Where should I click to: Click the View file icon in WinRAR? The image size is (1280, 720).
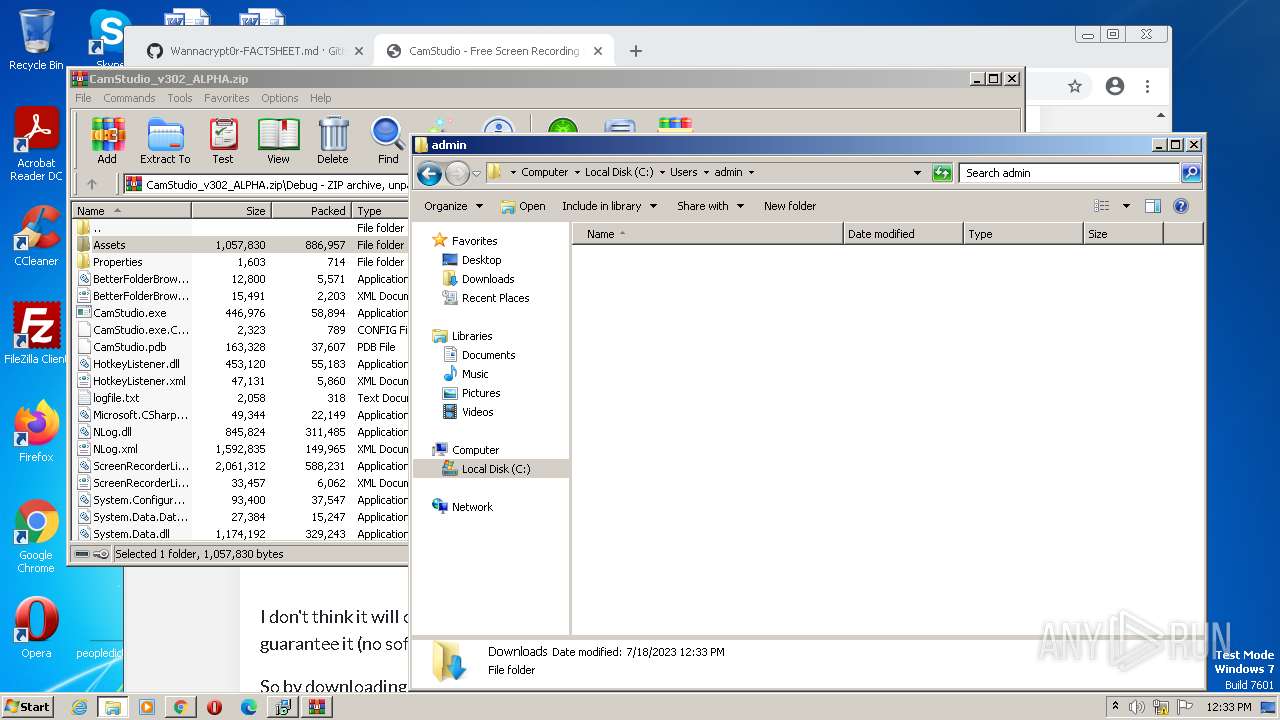278,140
